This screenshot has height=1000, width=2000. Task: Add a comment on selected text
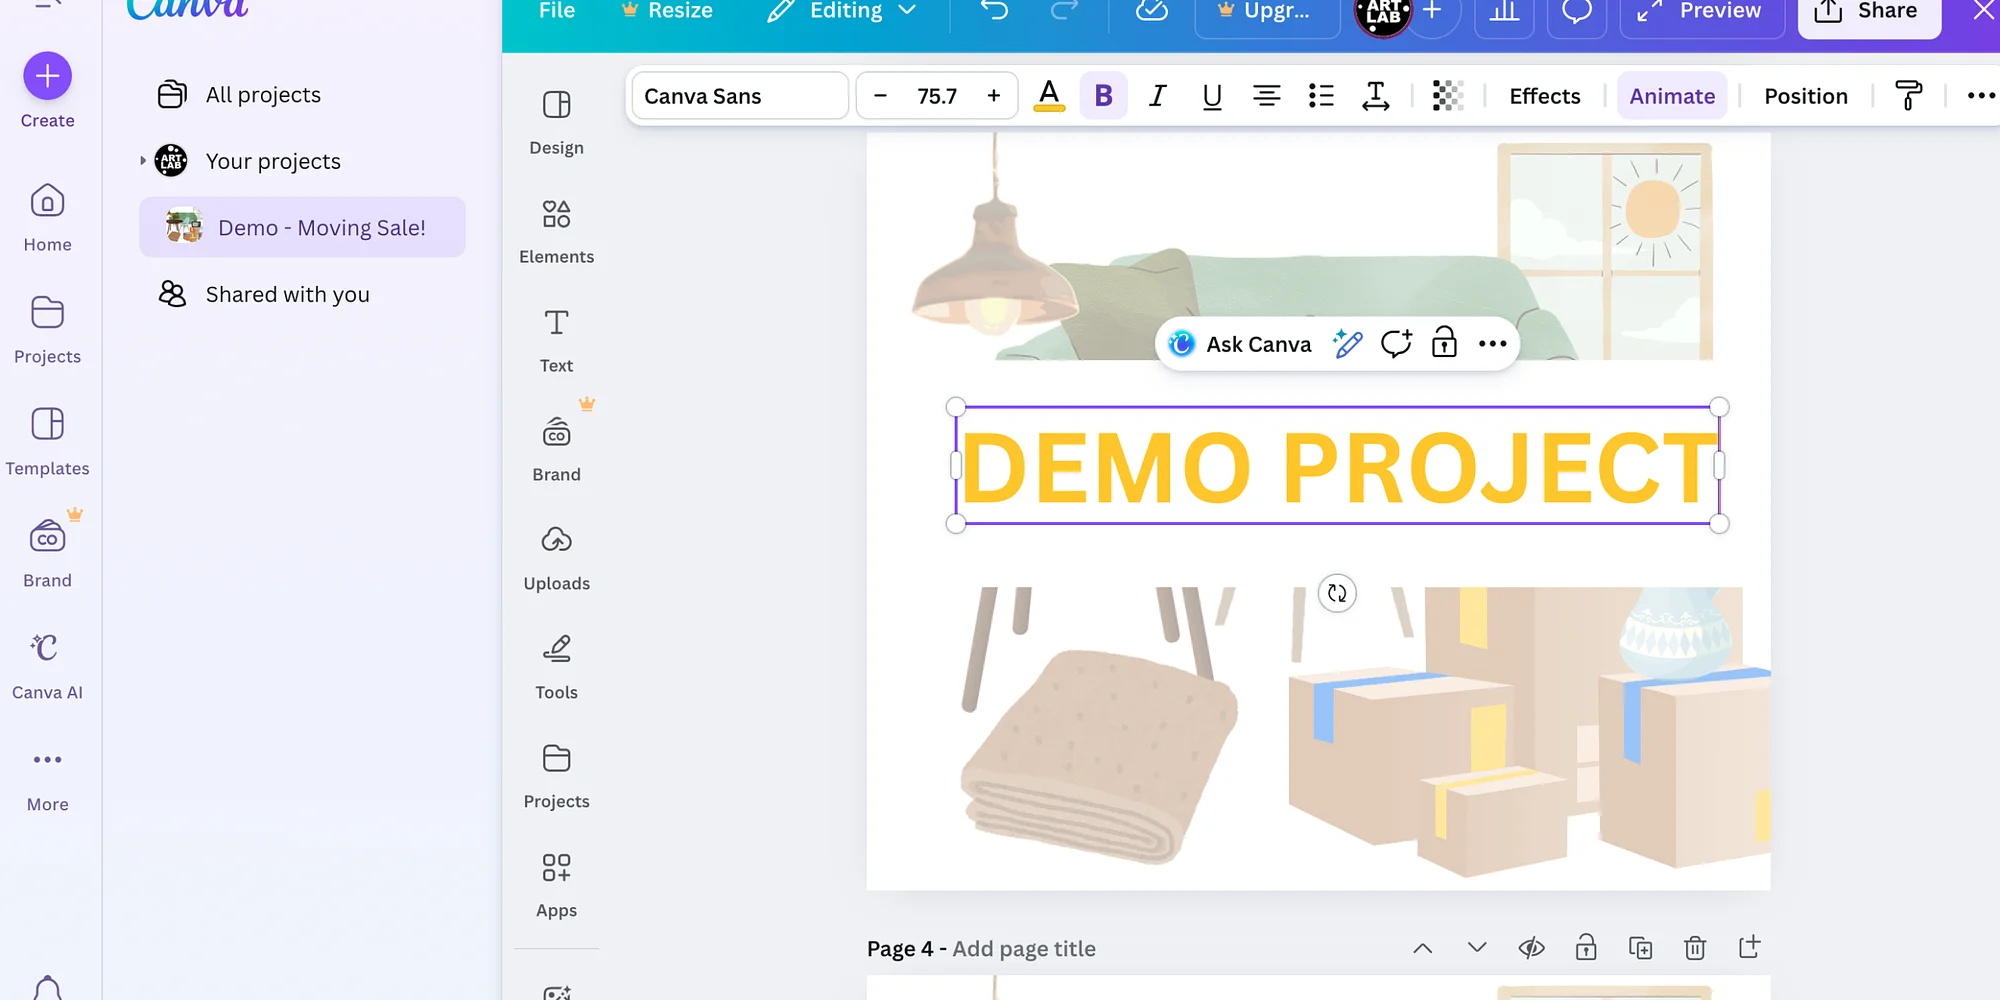pyautogui.click(x=1396, y=344)
